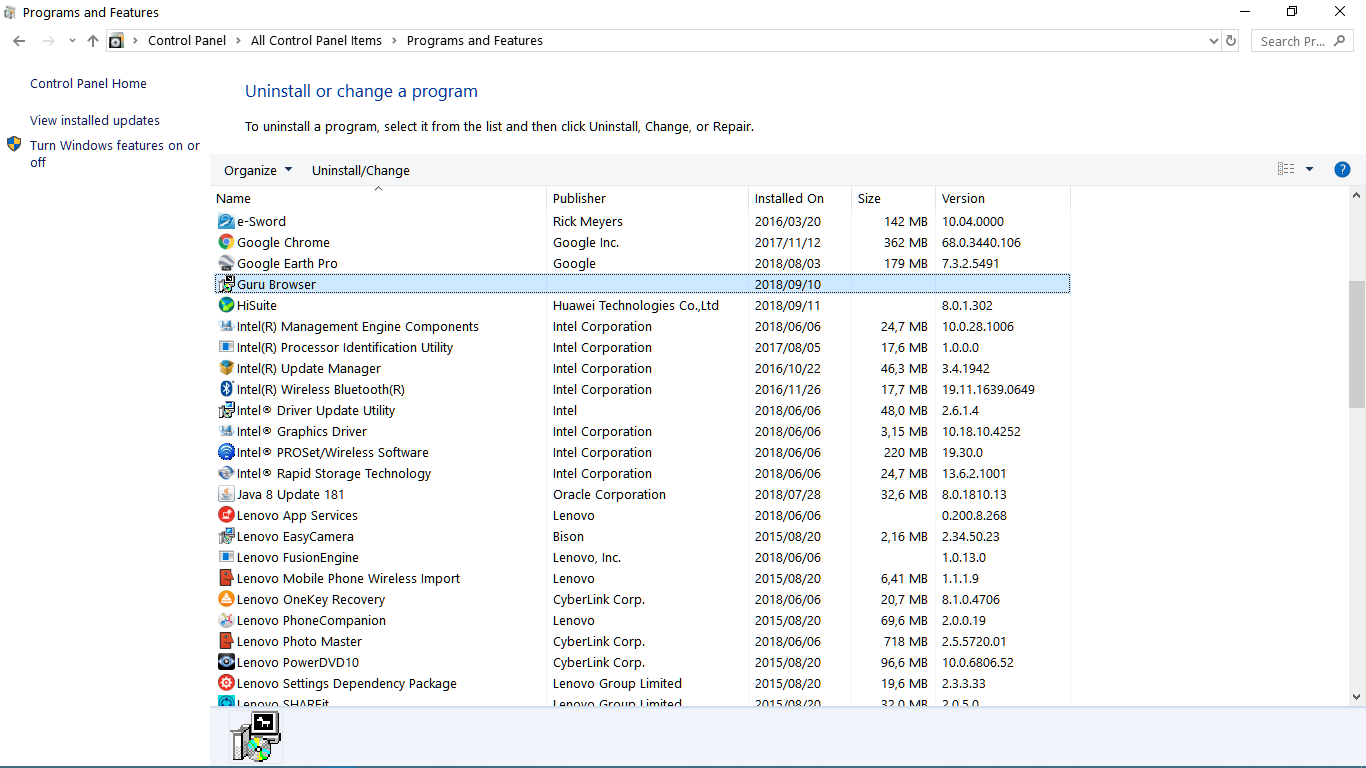Expand the chevron after All Control Panel Items
Screen dimensions: 1366x768
[x=393, y=41]
